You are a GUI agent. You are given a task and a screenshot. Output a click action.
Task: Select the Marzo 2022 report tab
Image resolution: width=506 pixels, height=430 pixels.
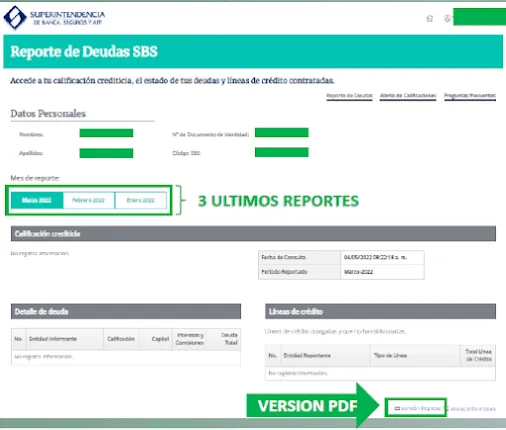37,200
